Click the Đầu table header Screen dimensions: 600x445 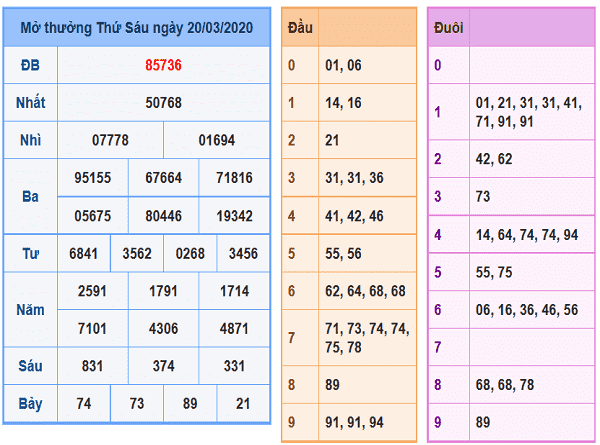pyautogui.click(x=300, y=28)
